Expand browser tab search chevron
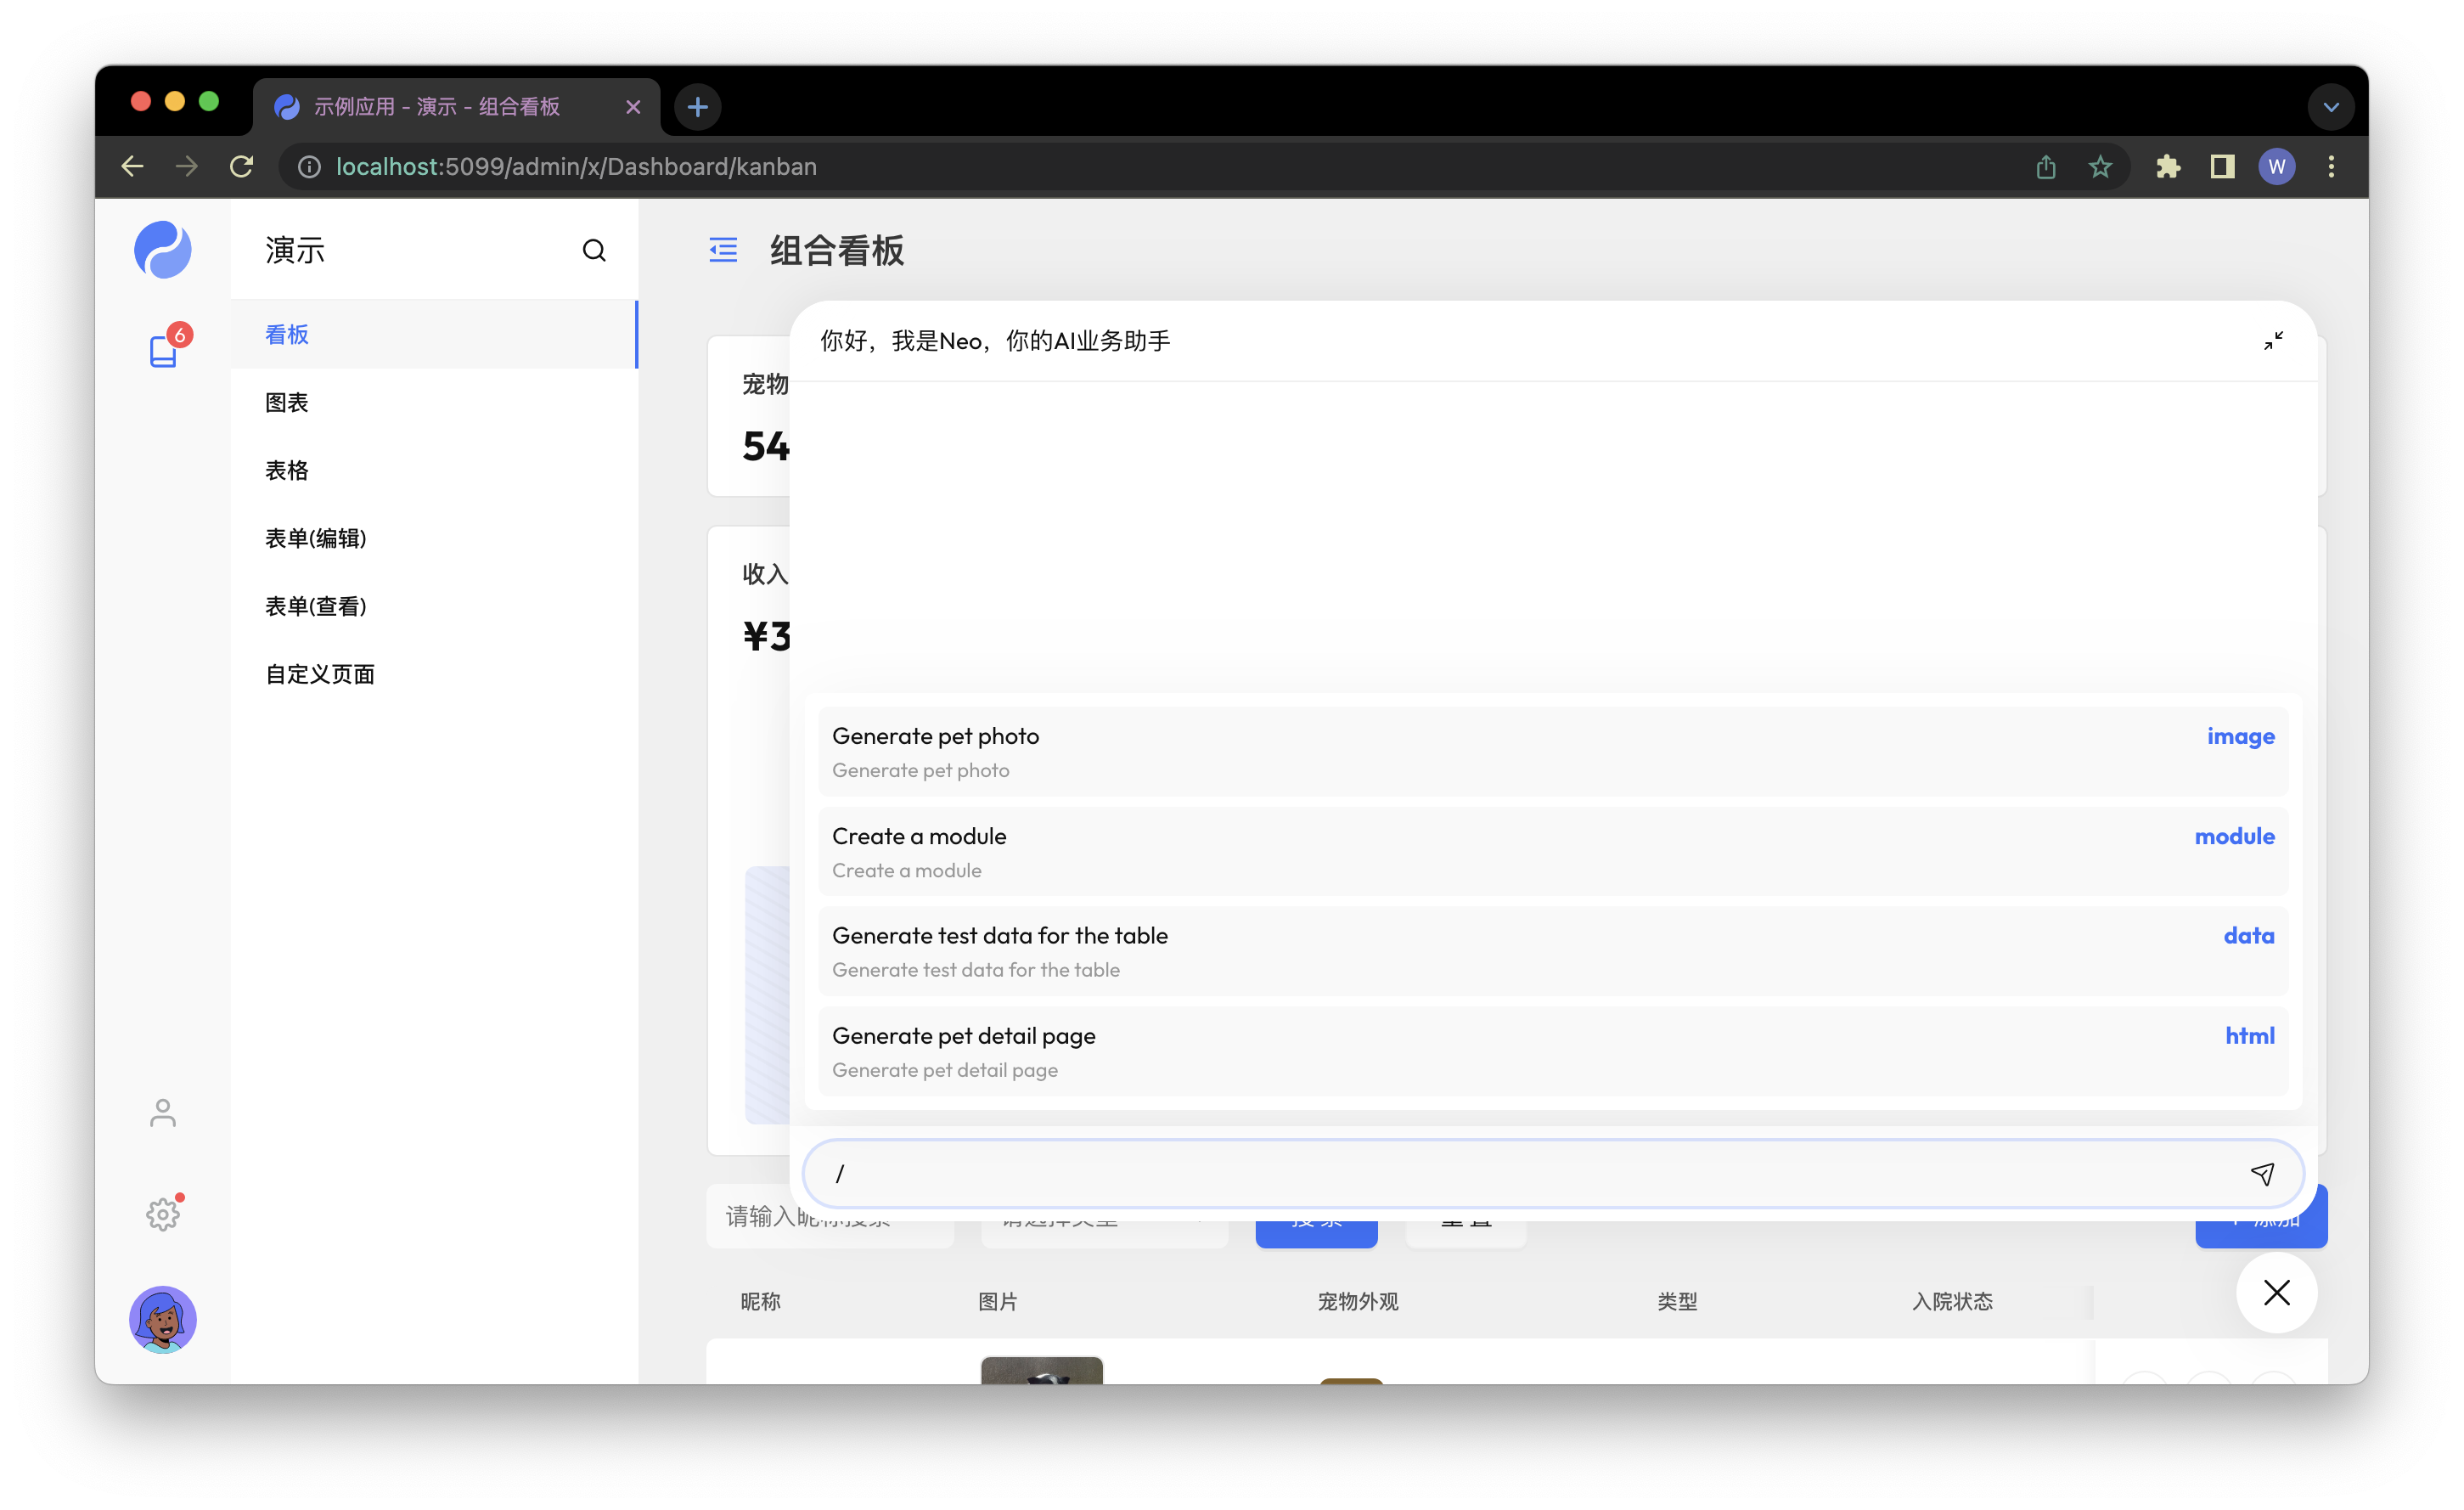This screenshot has height=1510, width=2464. click(x=2331, y=107)
